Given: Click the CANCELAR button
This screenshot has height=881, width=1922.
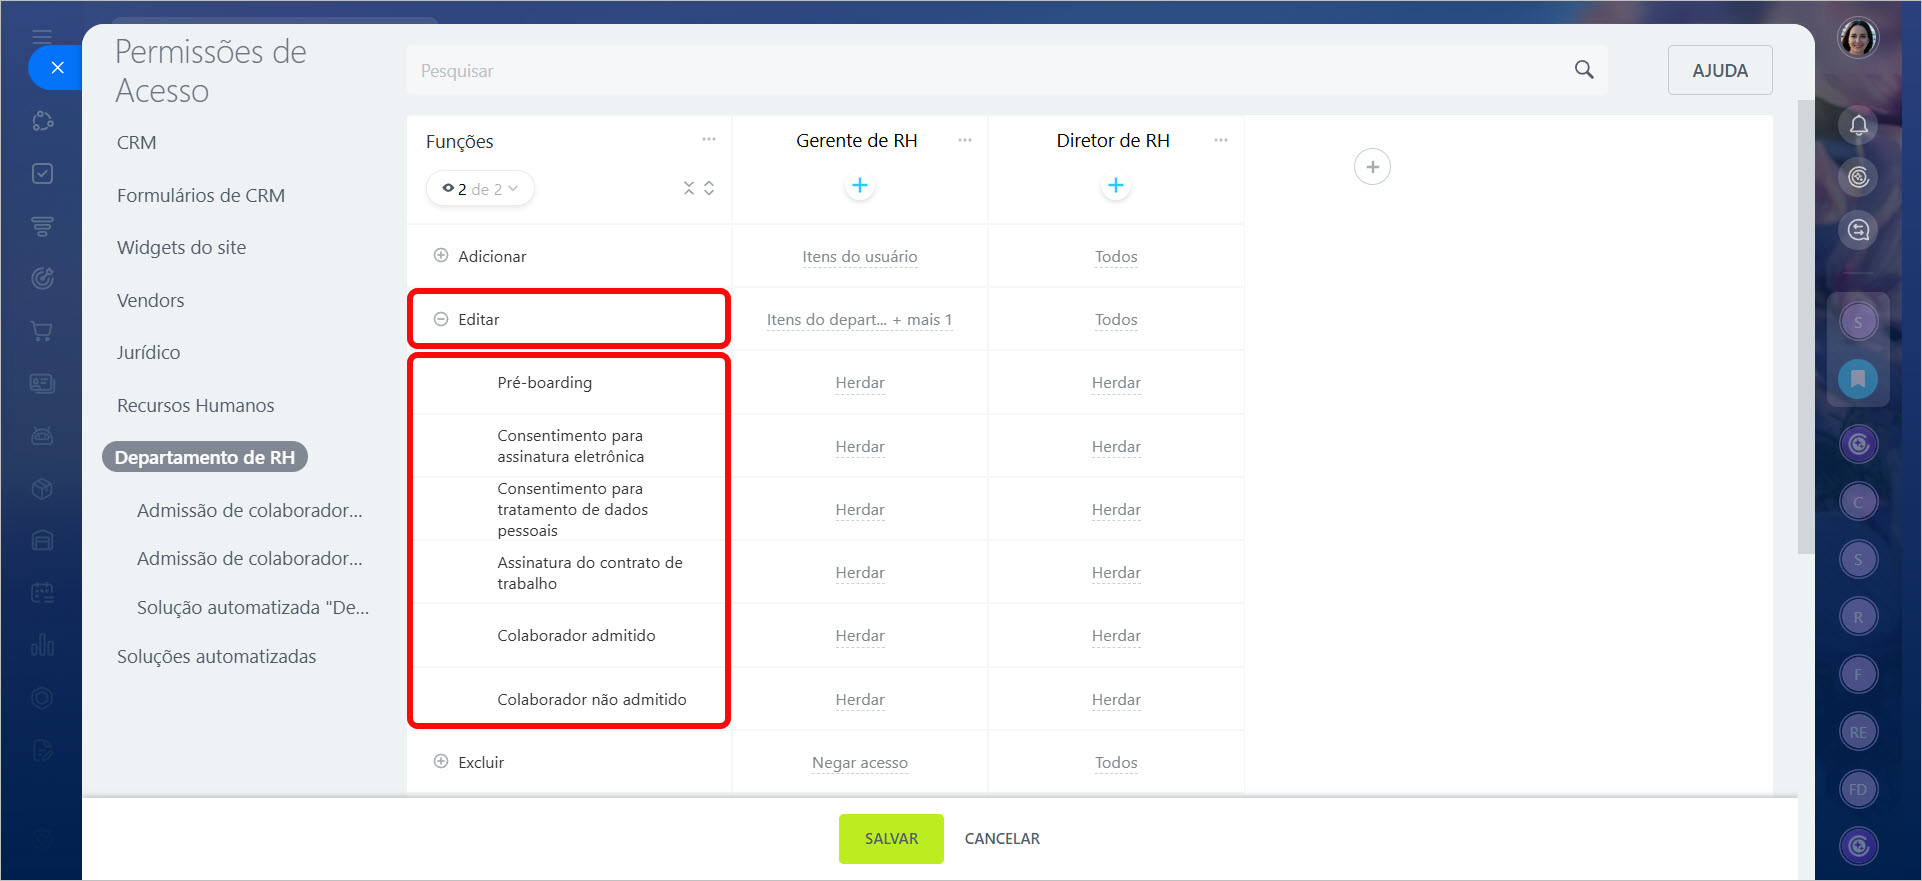Looking at the screenshot, I should click(x=1002, y=839).
